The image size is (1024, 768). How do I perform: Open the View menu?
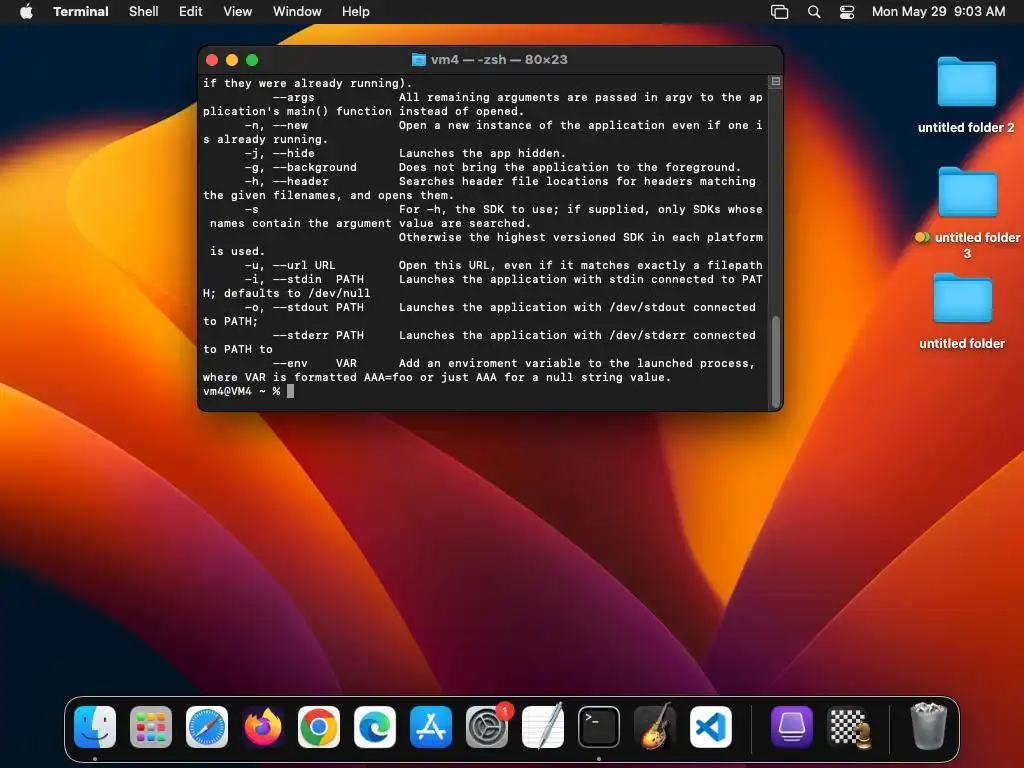[238, 12]
